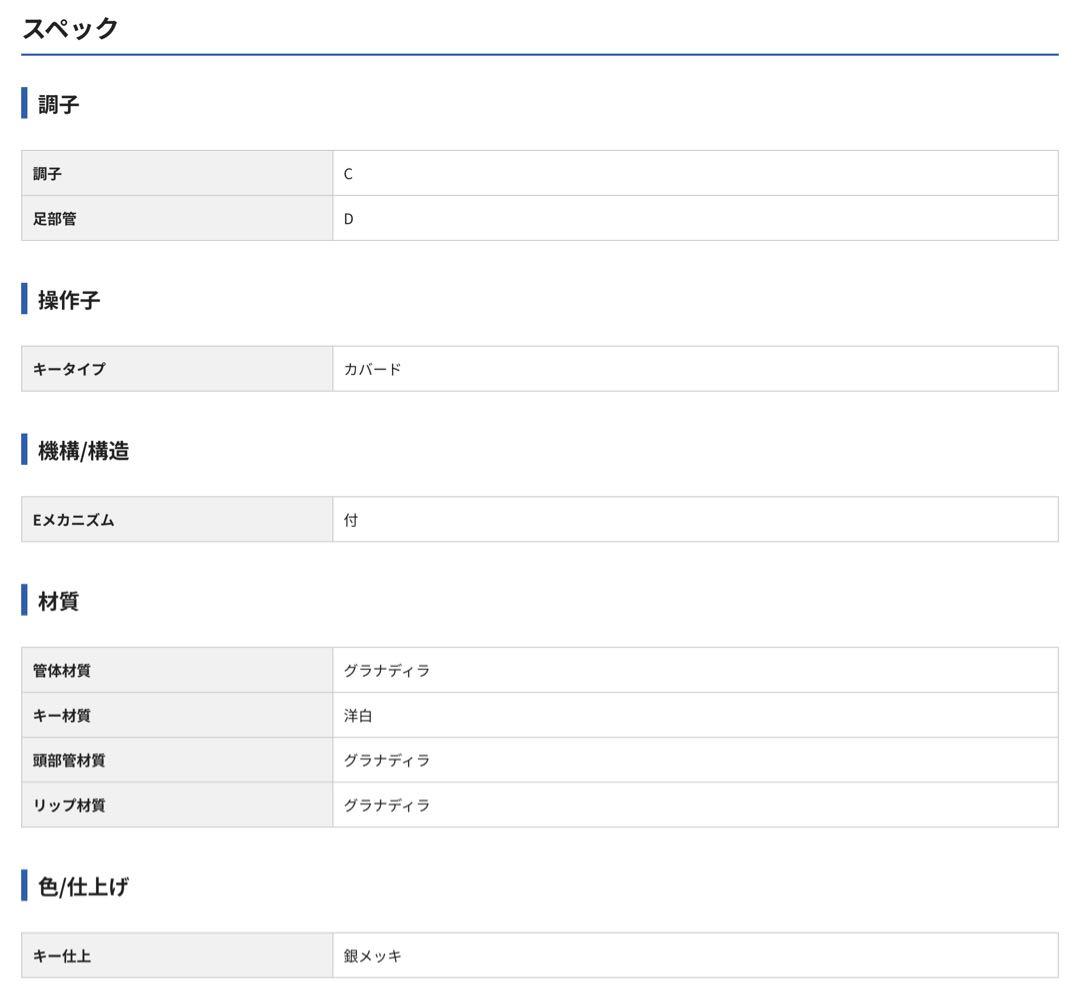Click the 調子 row label in the table
The image size is (1080, 1000).
point(47,174)
